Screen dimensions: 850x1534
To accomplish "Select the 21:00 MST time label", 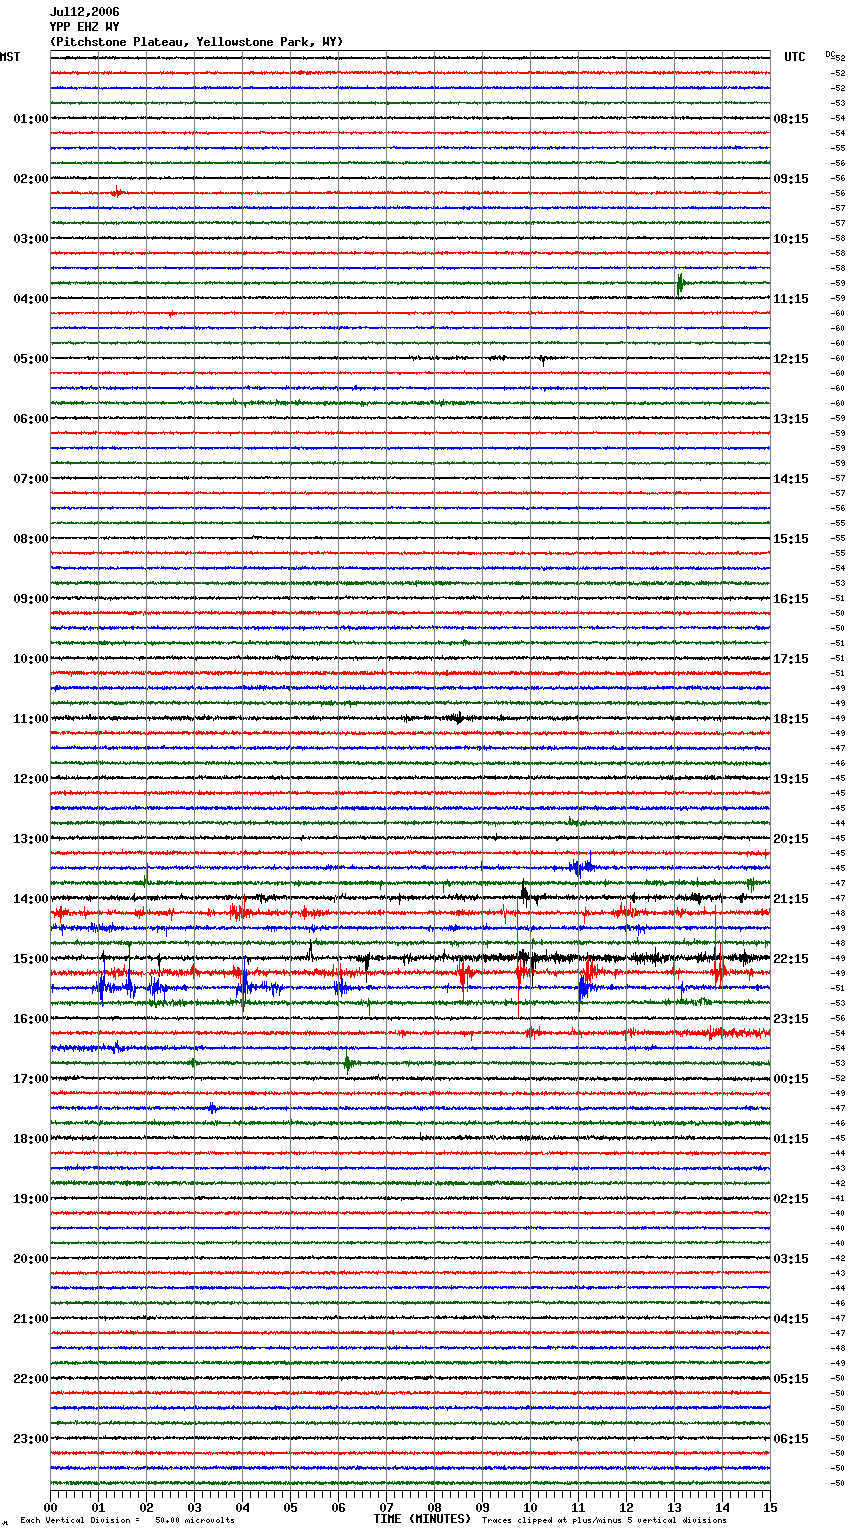I will pyautogui.click(x=31, y=1319).
